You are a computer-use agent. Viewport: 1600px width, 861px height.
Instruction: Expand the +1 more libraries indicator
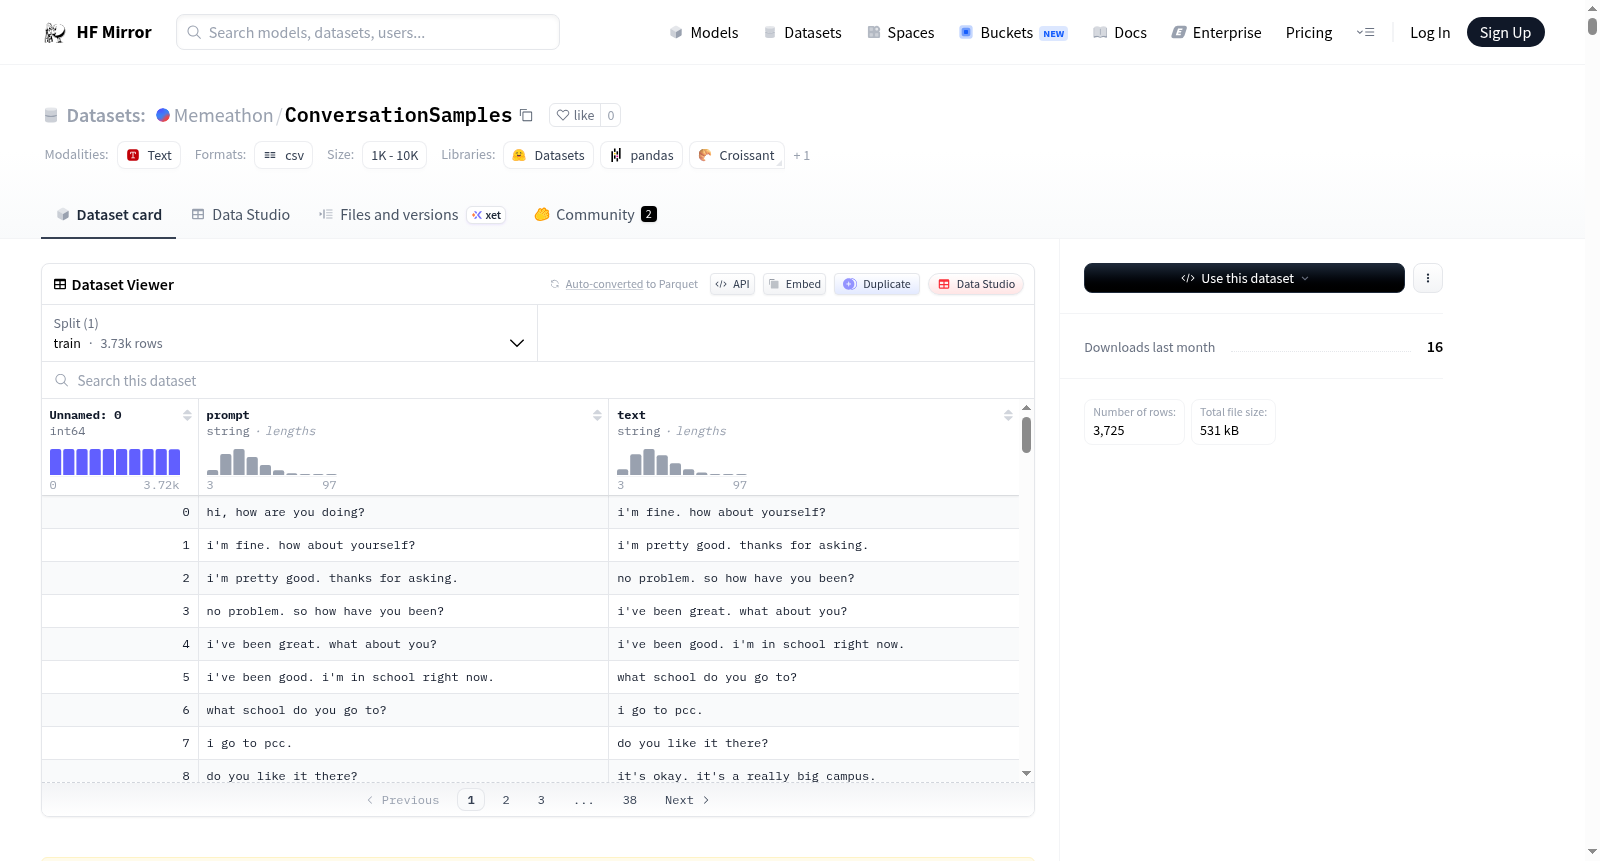click(801, 155)
